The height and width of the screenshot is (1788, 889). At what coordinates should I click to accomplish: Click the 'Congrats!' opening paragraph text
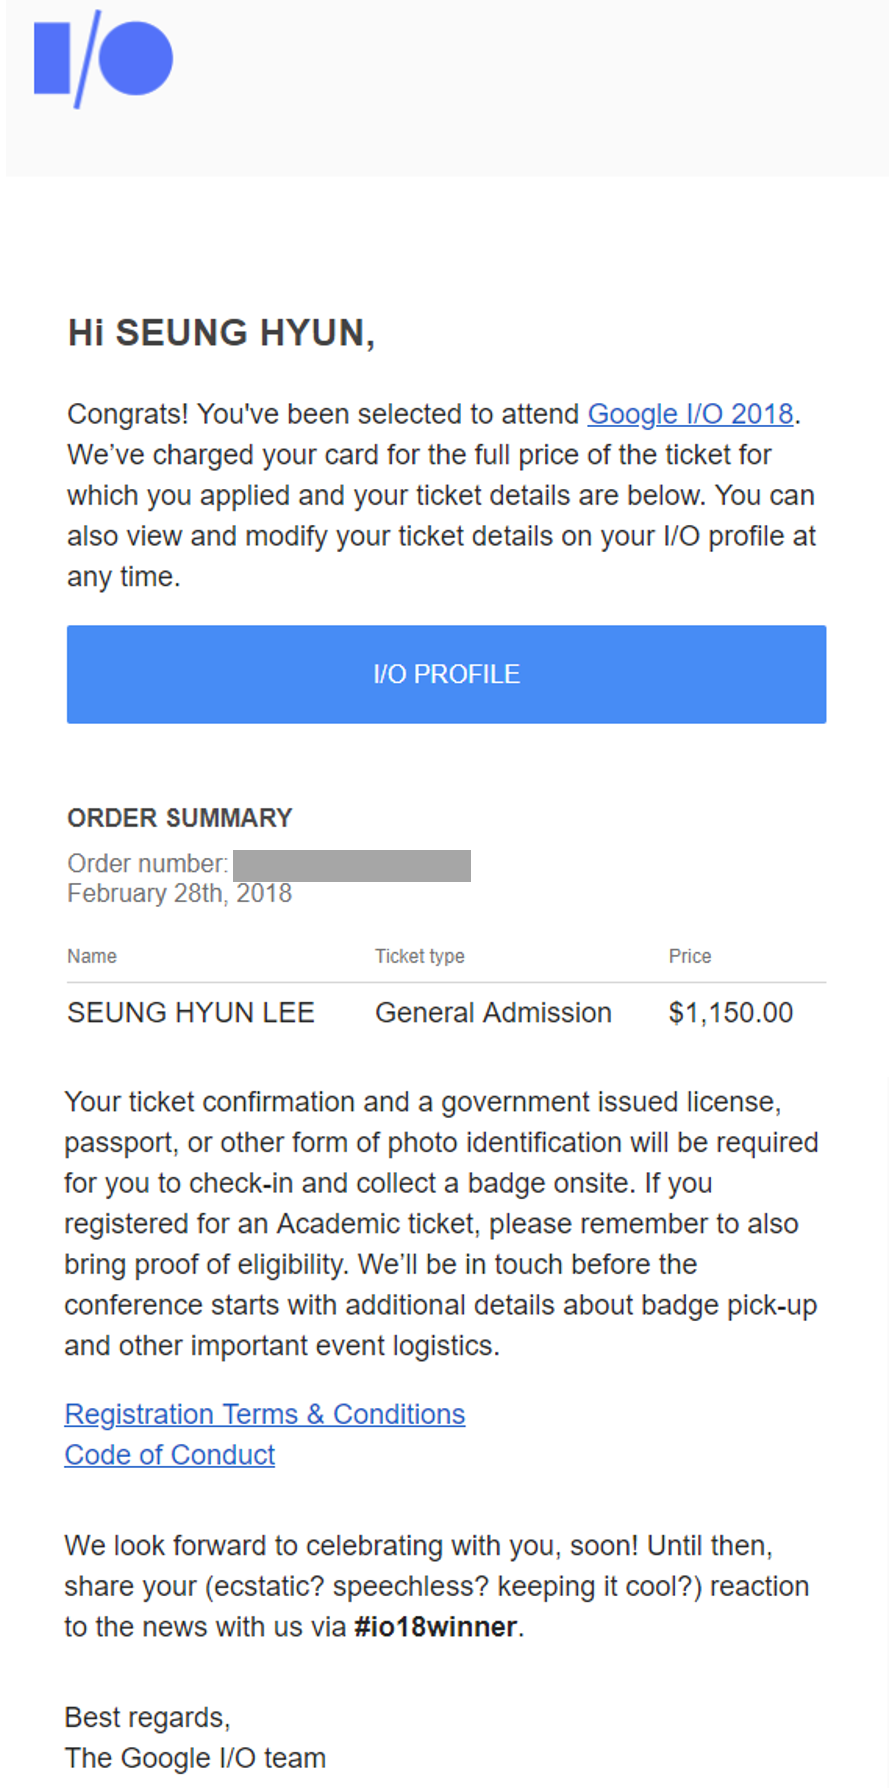point(440,495)
